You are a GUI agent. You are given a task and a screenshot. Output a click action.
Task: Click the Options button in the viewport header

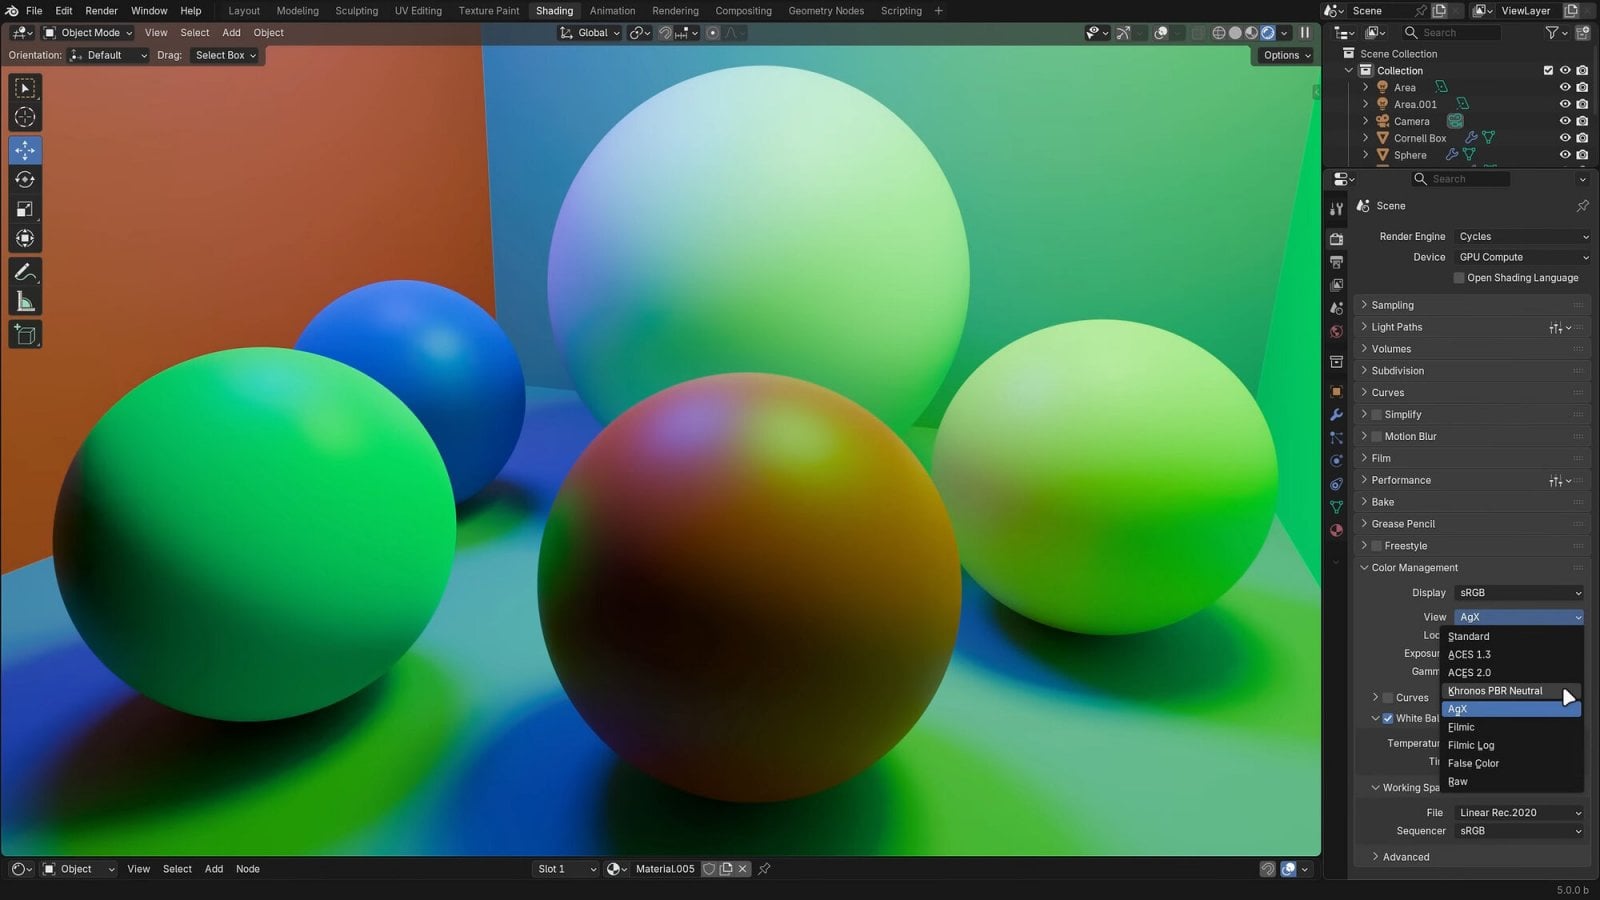click(1284, 55)
